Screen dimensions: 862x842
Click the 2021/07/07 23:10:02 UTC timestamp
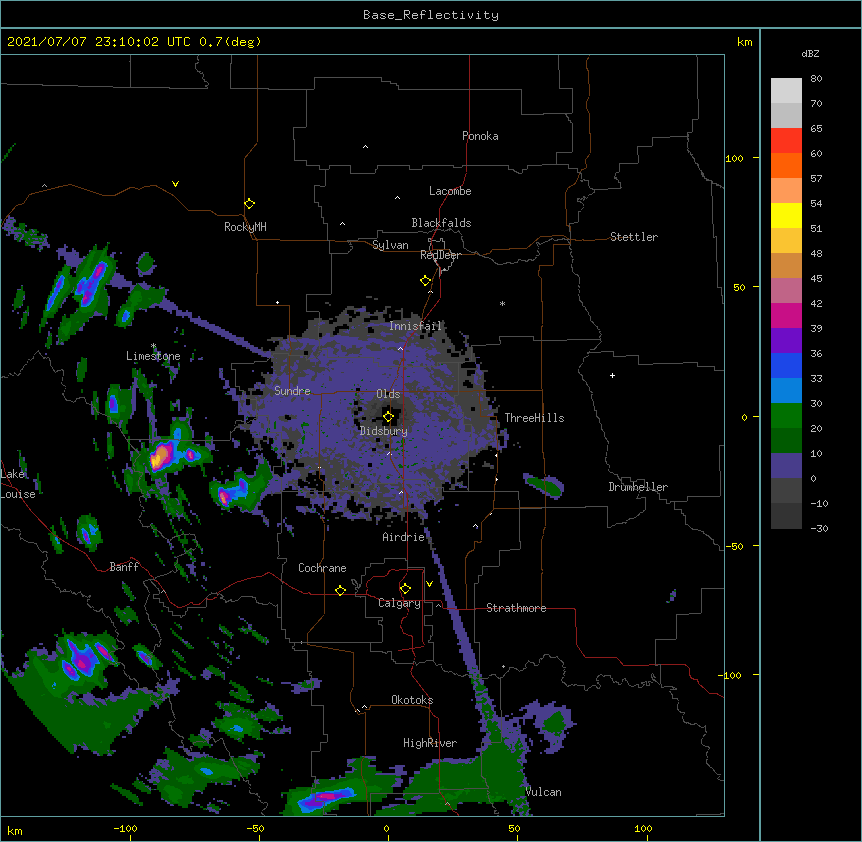point(134,42)
